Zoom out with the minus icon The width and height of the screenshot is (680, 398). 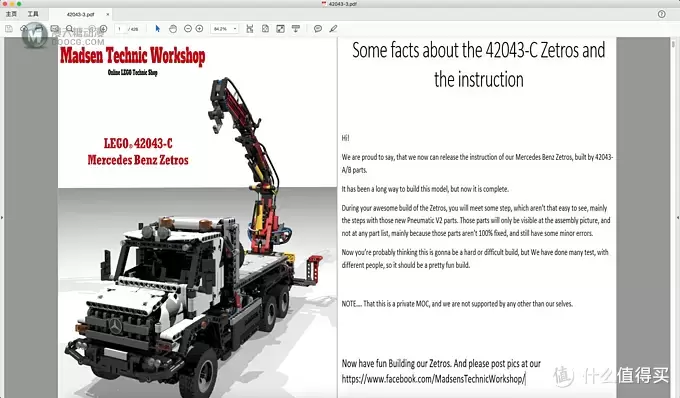188,29
